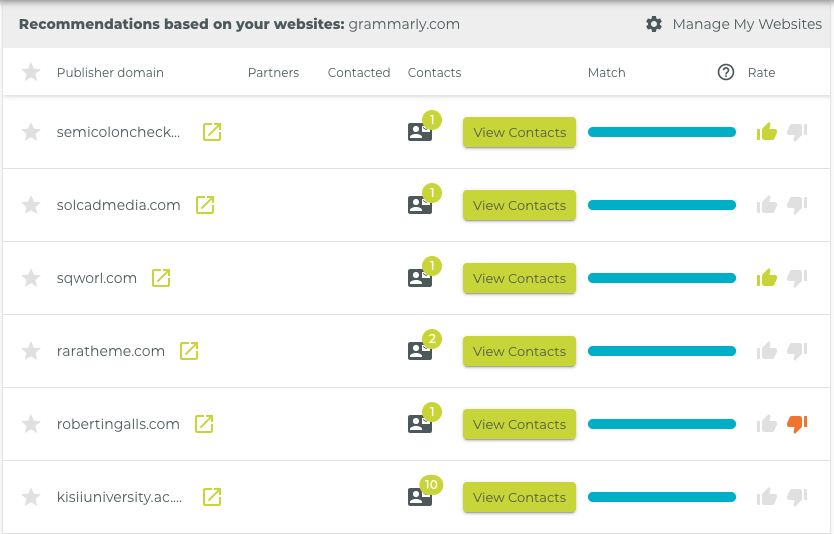Open kisiiuniversity.ac... external link icon
Viewport: 834px width, 534px height.
coord(212,497)
